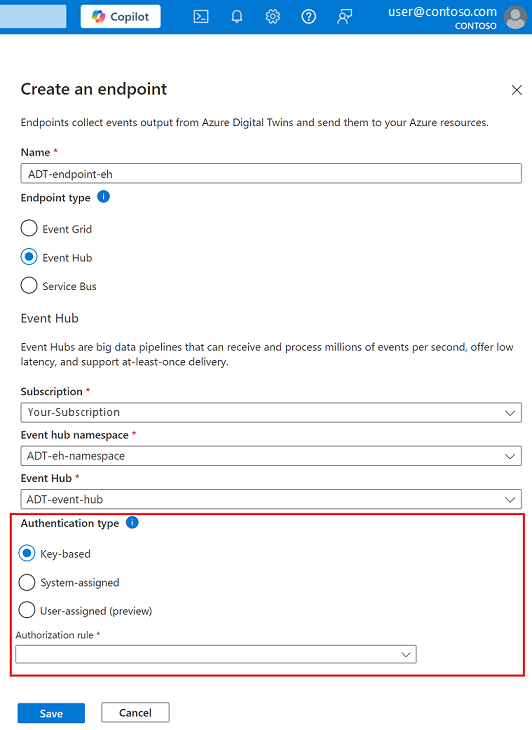
Task: Show Authentication type info tooltip
Action: pyautogui.click(x=132, y=522)
